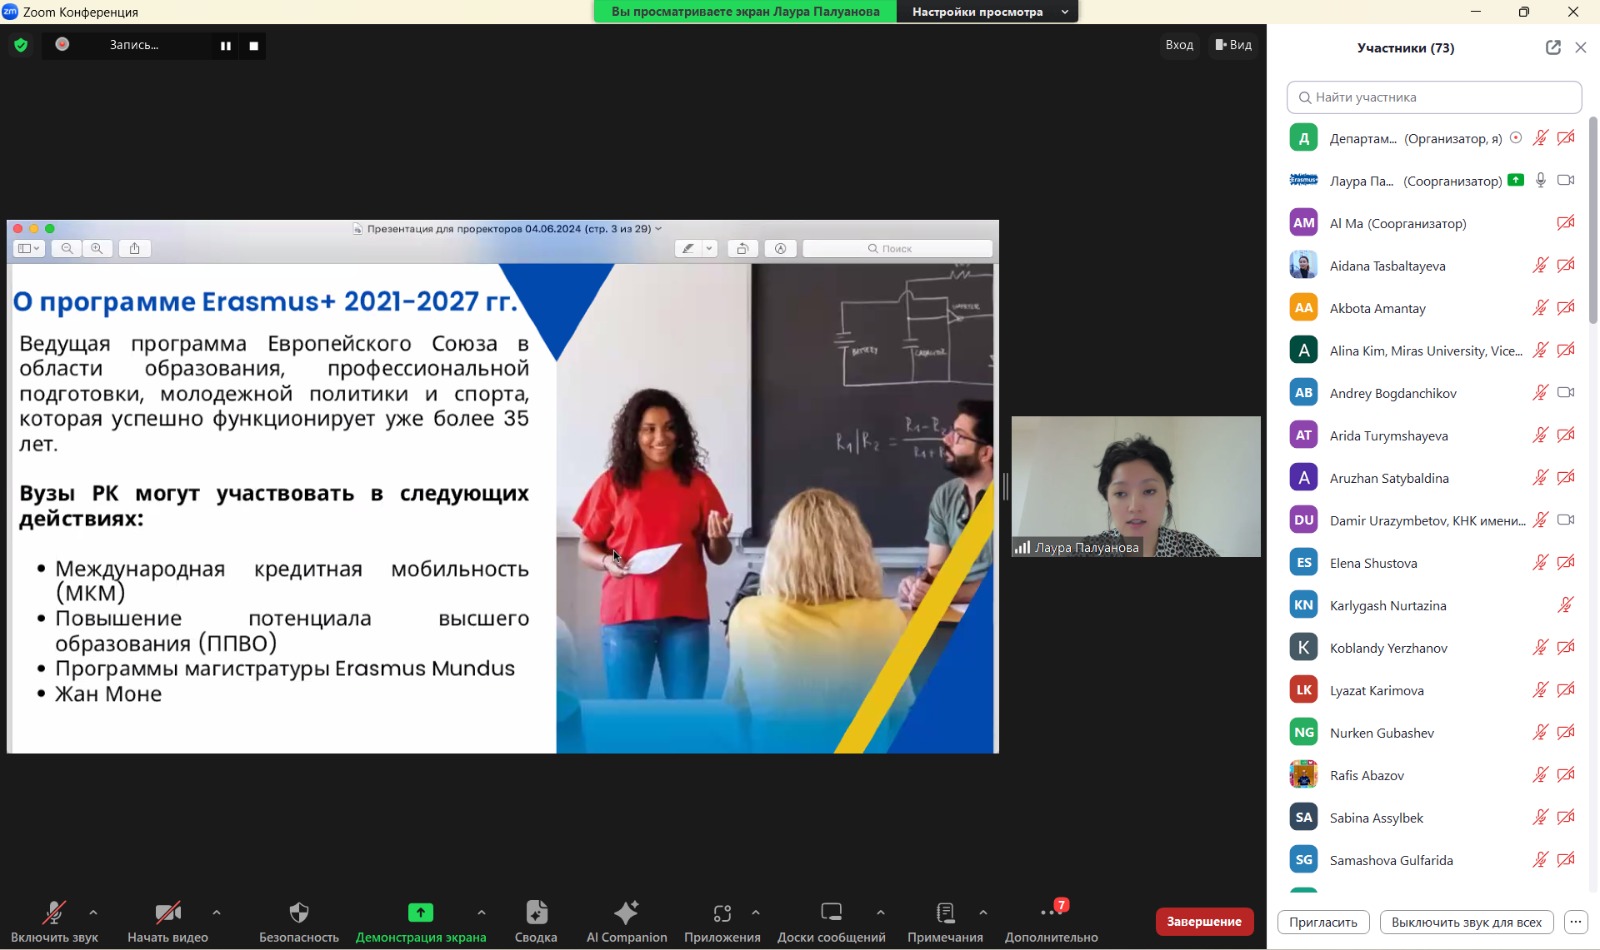Click the green screen-sharing badge for Лаура Па...
The width and height of the screenshot is (1600, 950).
[1516, 180]
